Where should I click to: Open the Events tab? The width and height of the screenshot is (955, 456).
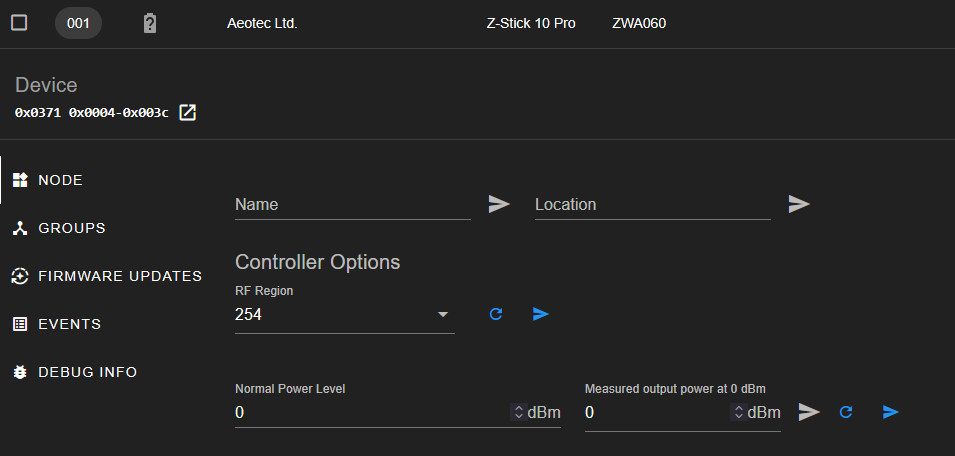tap(57, 324)
